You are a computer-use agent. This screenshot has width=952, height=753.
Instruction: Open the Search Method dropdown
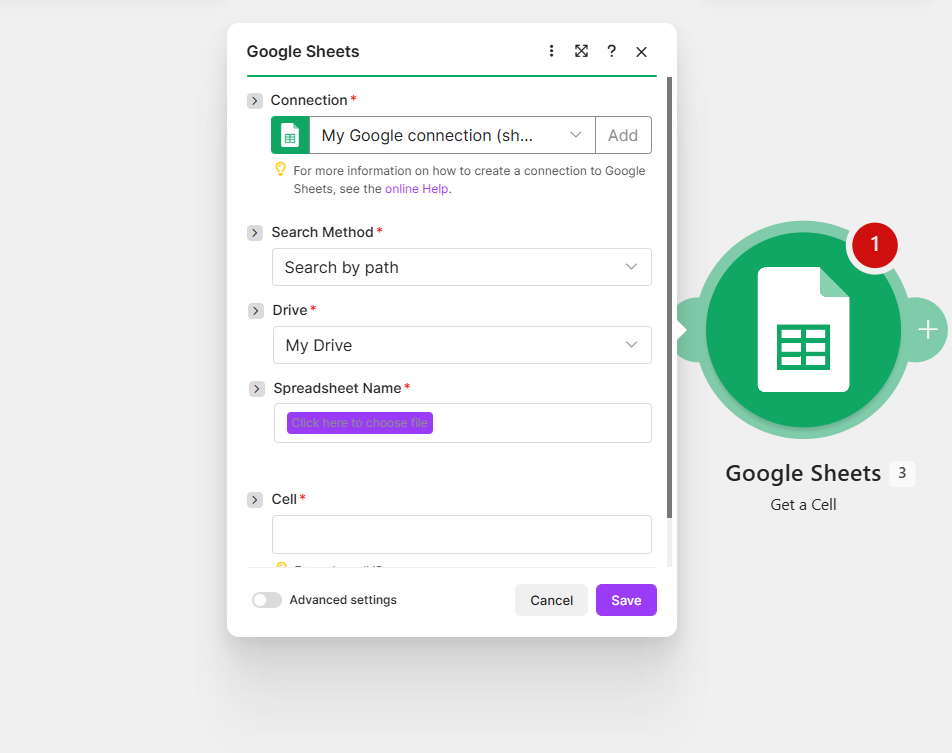coord(461,267)
